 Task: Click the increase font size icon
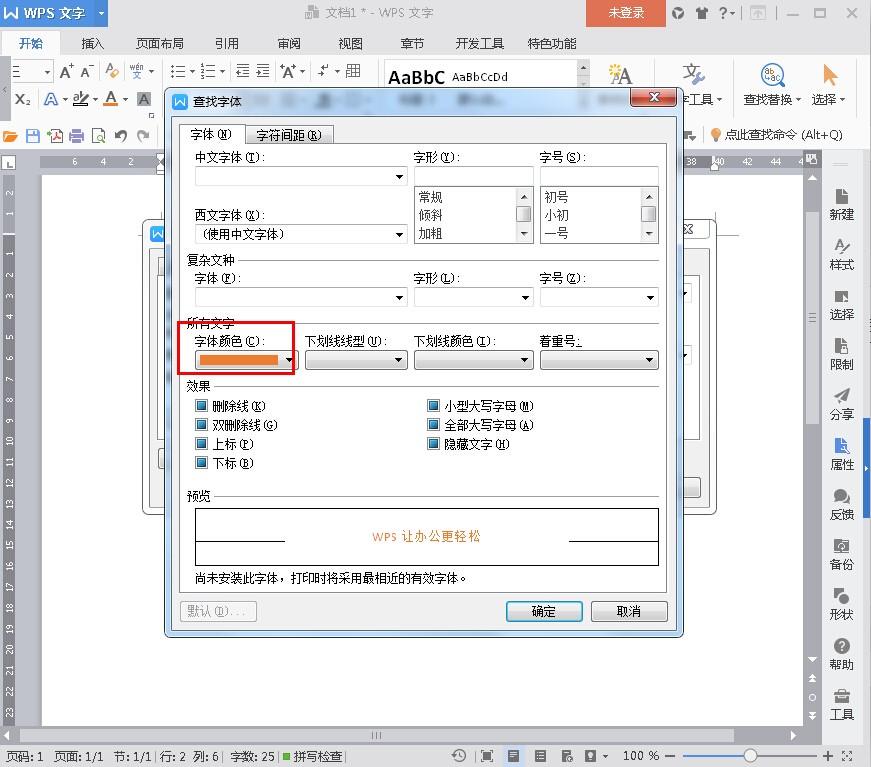coord(67,71)
